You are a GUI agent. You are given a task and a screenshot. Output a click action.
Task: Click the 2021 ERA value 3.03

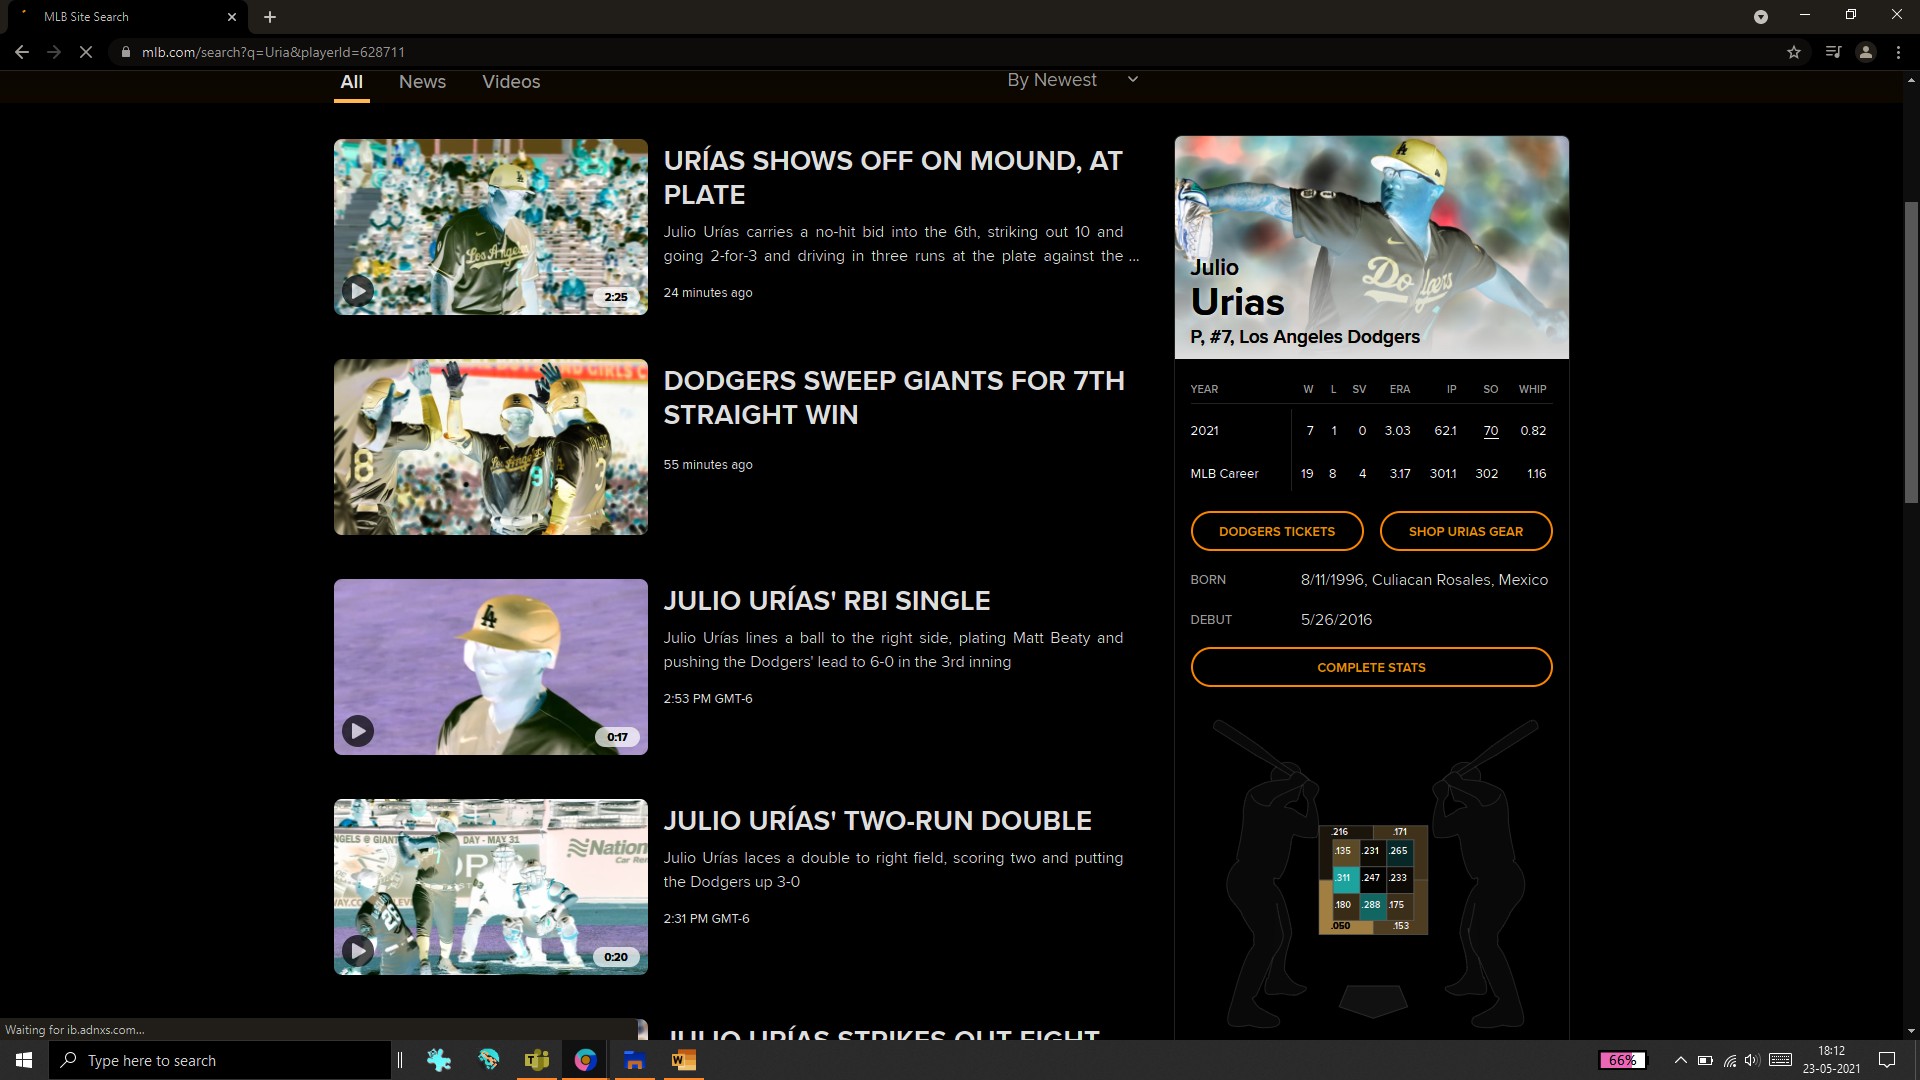coord(1397,431)
